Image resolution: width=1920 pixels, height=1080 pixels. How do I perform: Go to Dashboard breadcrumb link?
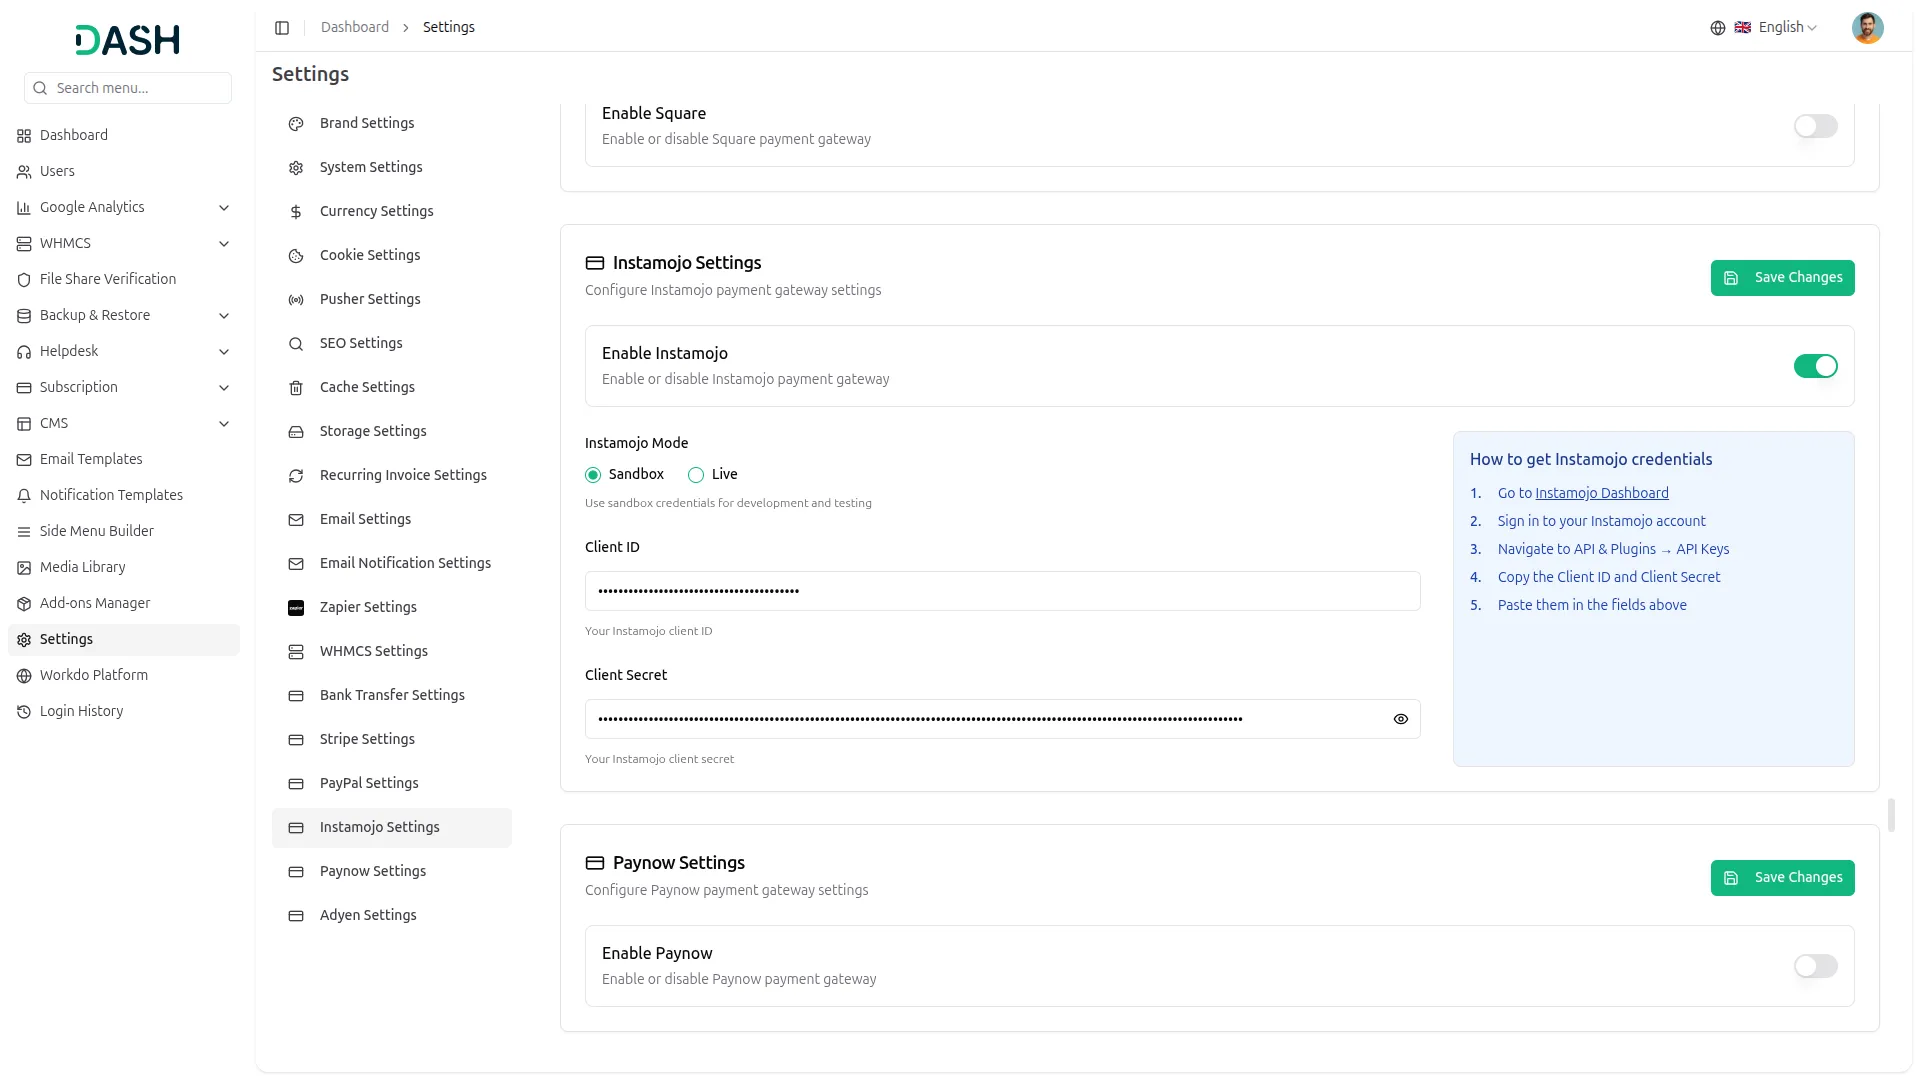coord(355,28)
